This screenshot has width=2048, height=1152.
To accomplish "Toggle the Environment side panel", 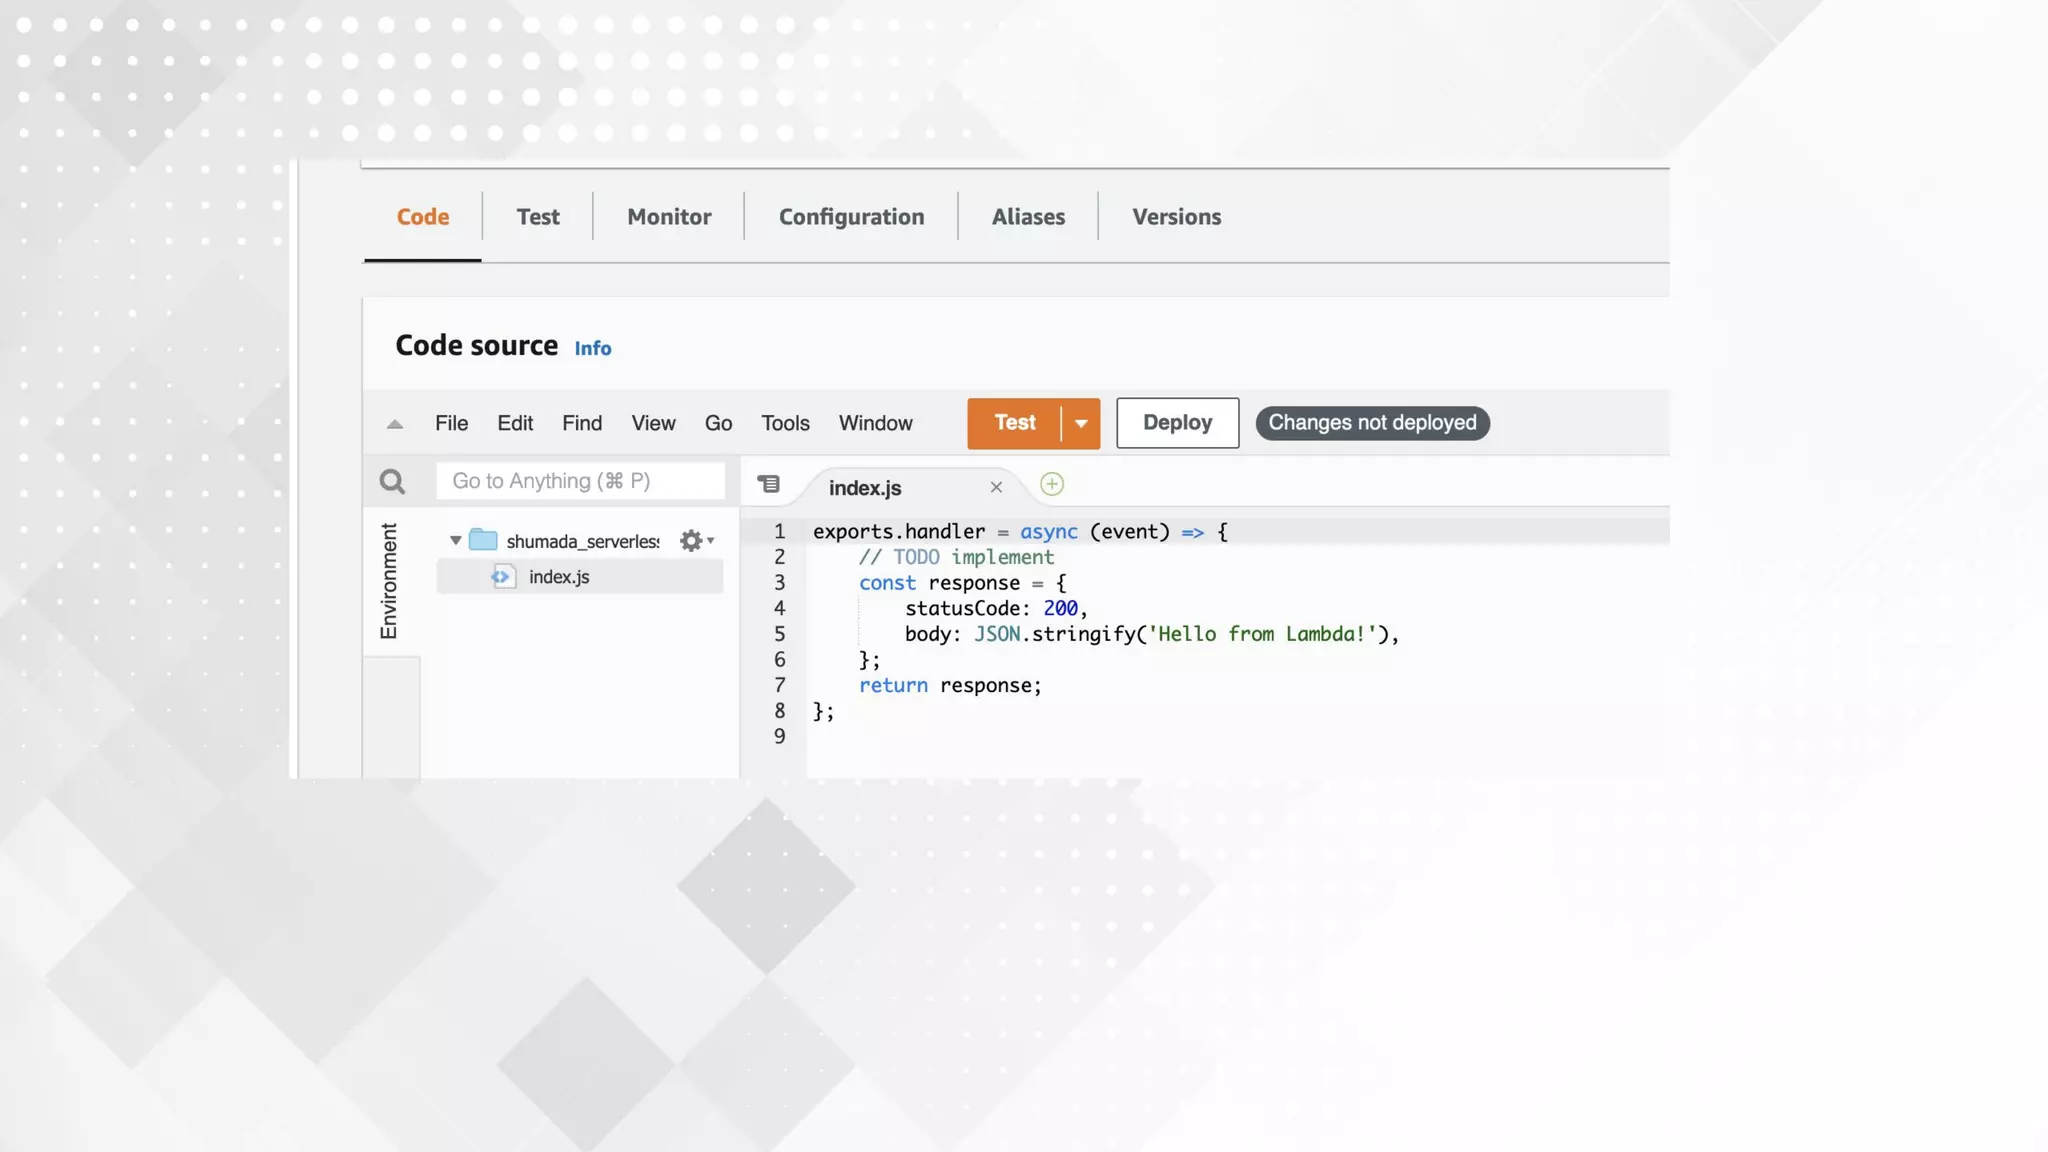I will tap(389, 580).
